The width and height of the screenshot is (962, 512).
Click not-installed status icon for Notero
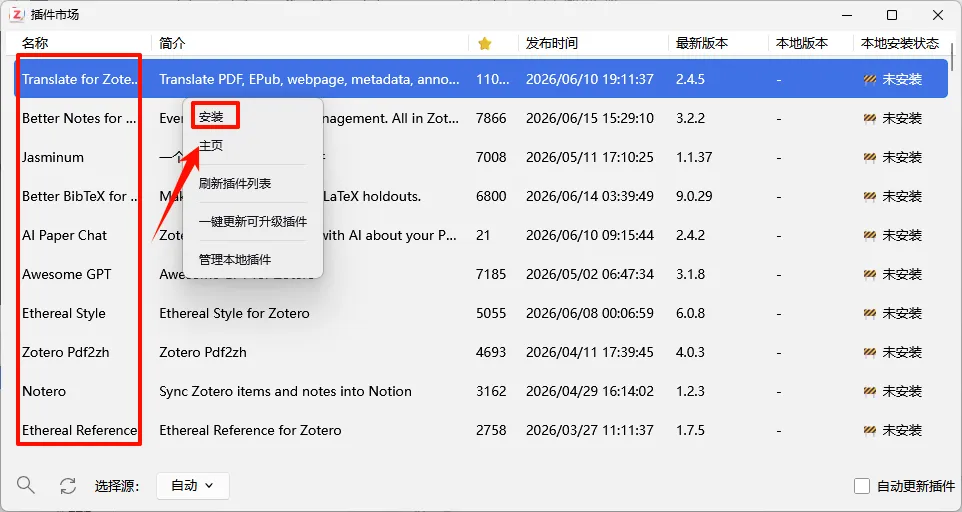869,391
